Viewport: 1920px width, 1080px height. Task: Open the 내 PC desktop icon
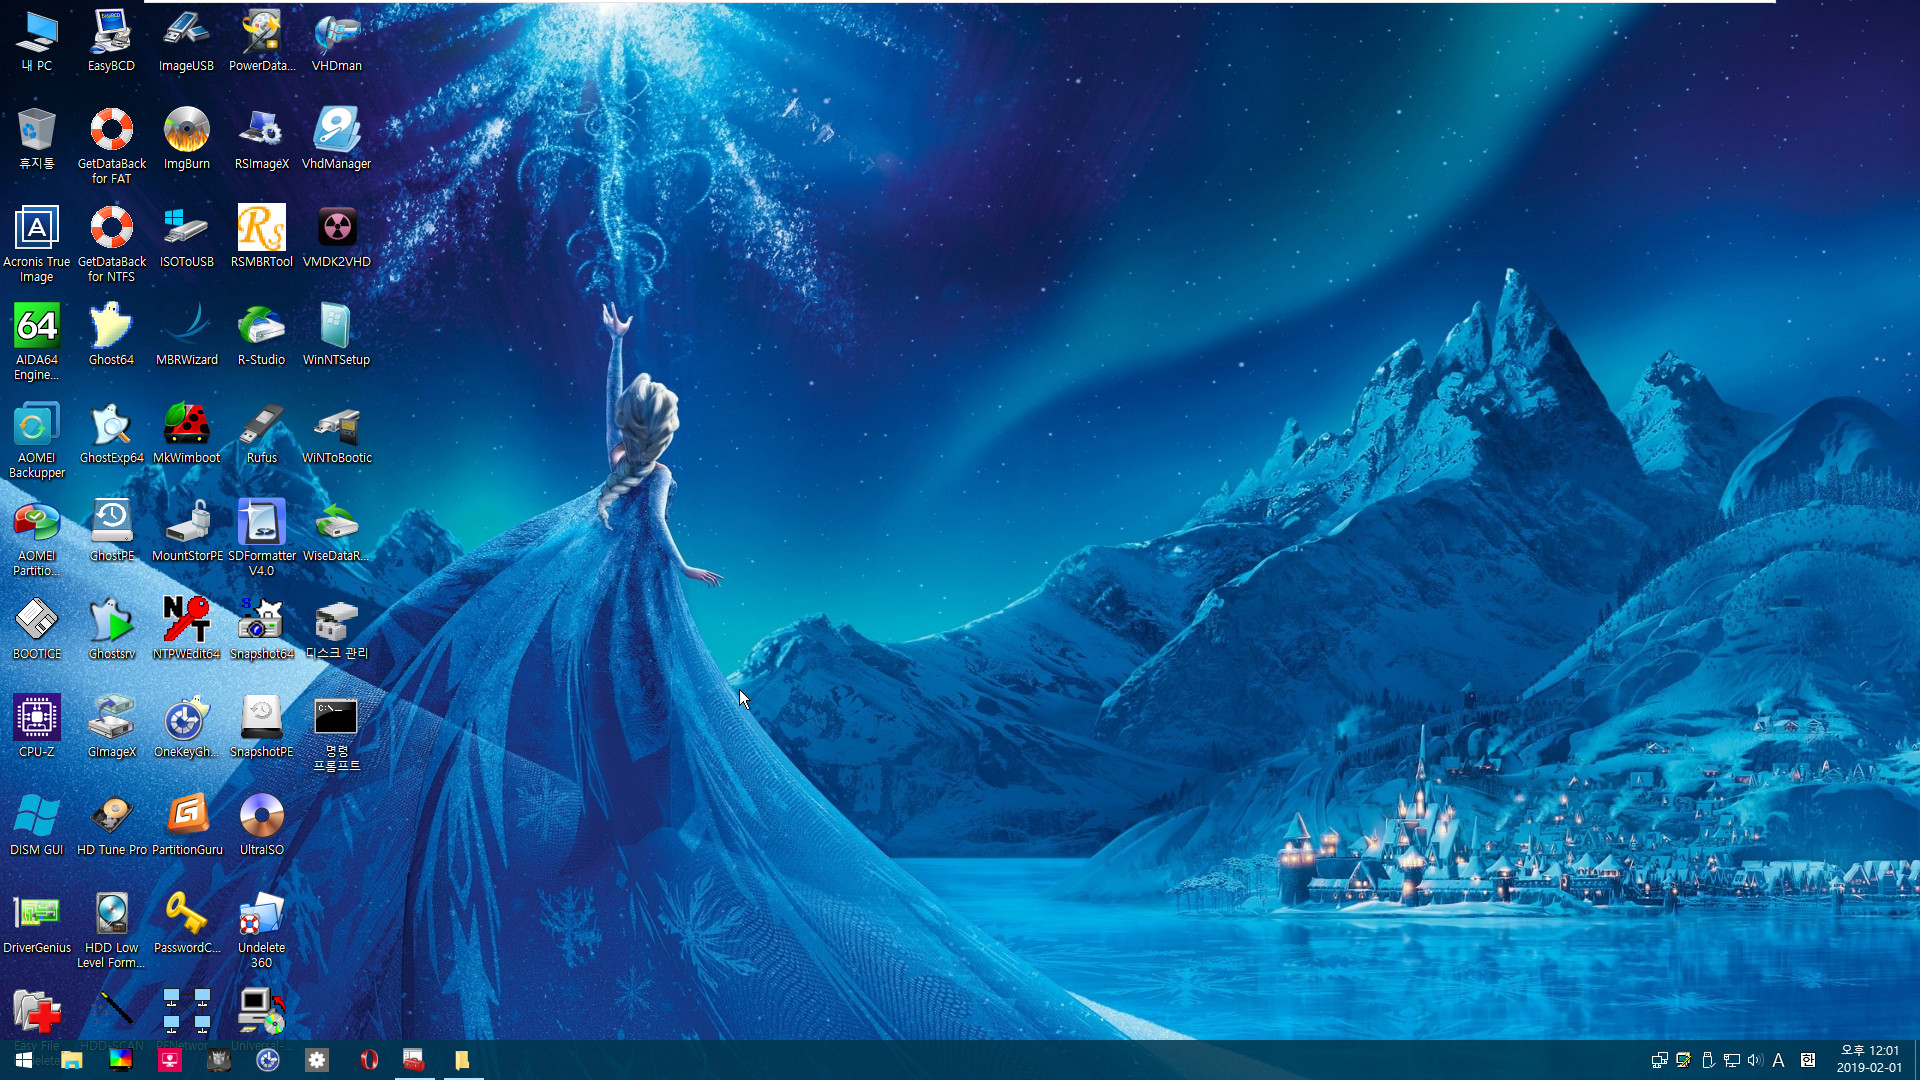coord(37,41)
